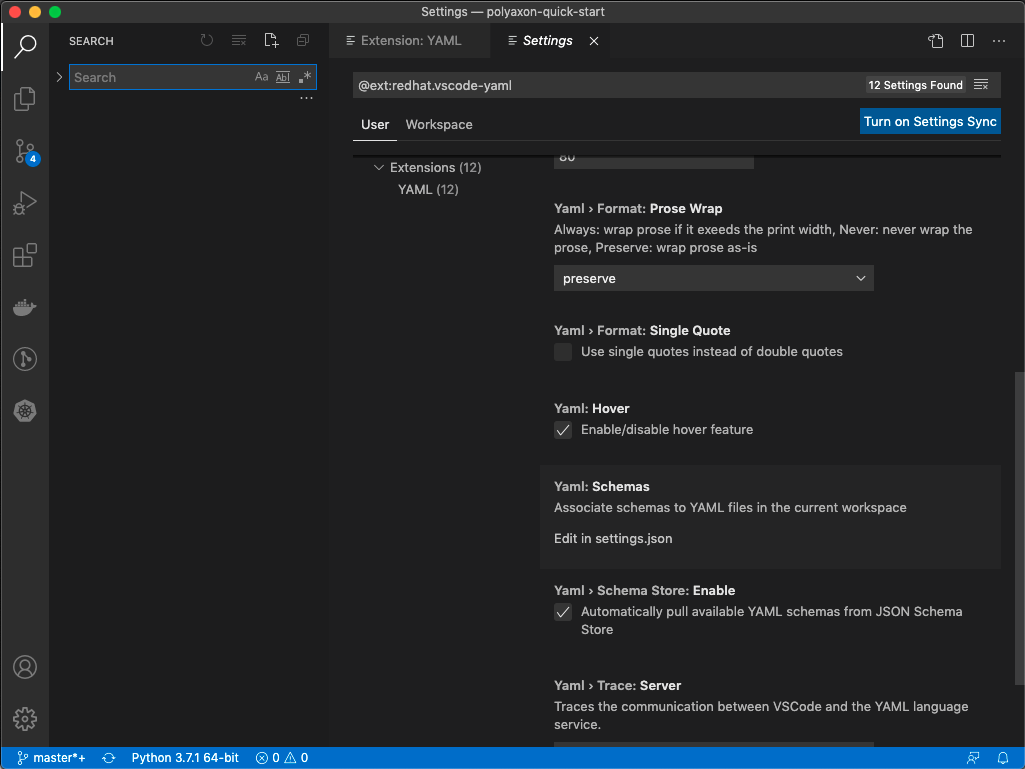Screen dimensions: 1025x769
Task: Select the Extensions (12) tree item
Action: [435, 167]
